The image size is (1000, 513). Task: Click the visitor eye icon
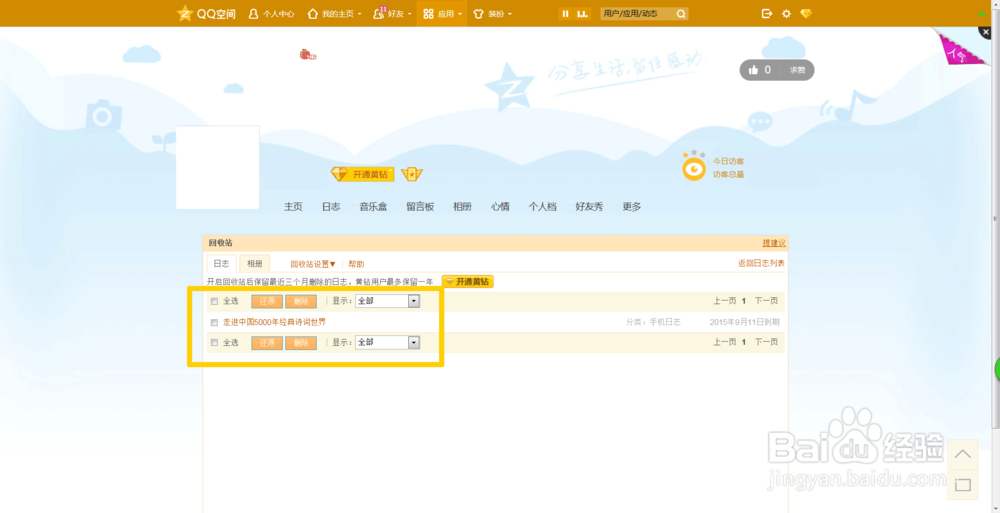pos(694,168)
